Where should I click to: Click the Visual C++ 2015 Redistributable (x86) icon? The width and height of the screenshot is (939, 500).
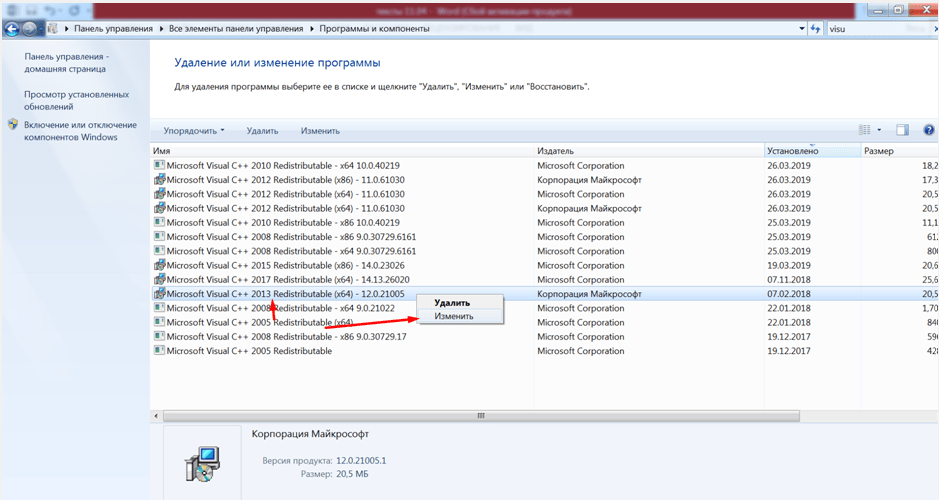click(x=158, y=266)
